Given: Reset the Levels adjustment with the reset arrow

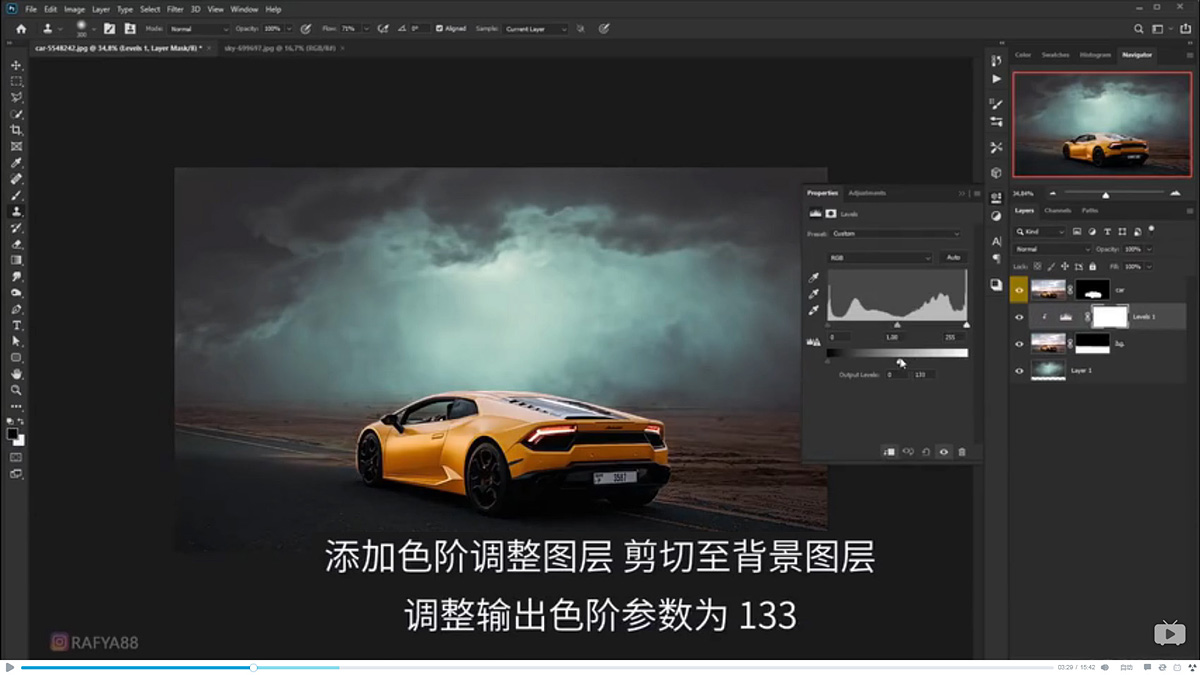Looking at the screenshot, I should point(925,451).
